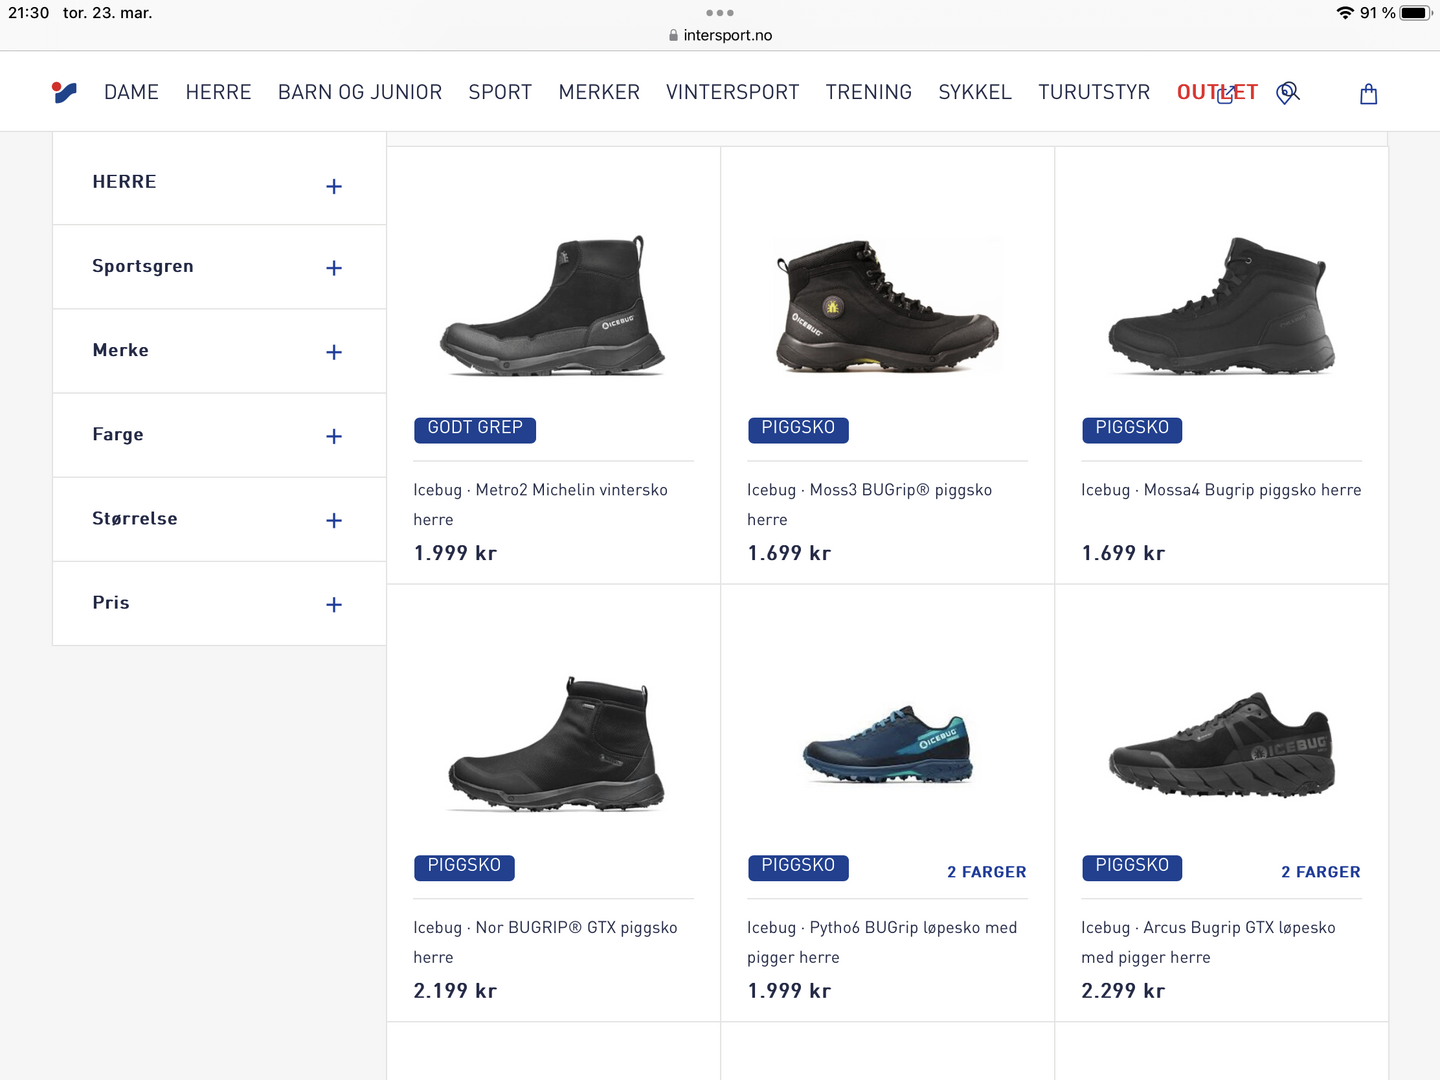1440x1080 pixels.
Task: Open the shopping bag cart
Action: pos(1369,94)
